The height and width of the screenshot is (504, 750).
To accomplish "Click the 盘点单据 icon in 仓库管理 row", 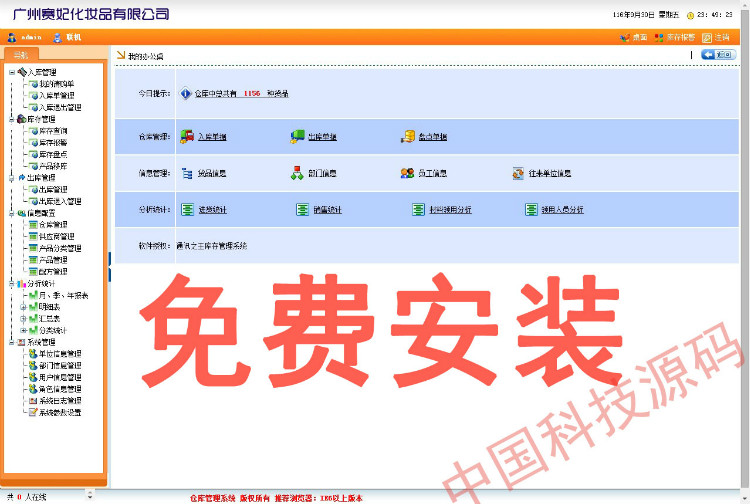I will pos(408,136).
